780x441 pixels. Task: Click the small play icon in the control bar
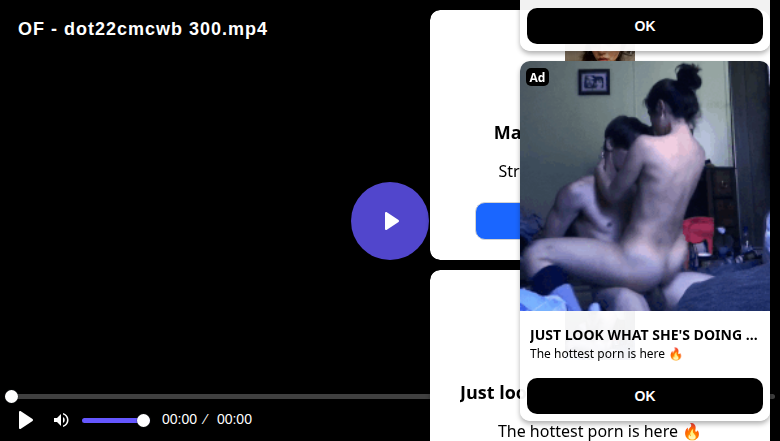(x=25, y=420)
